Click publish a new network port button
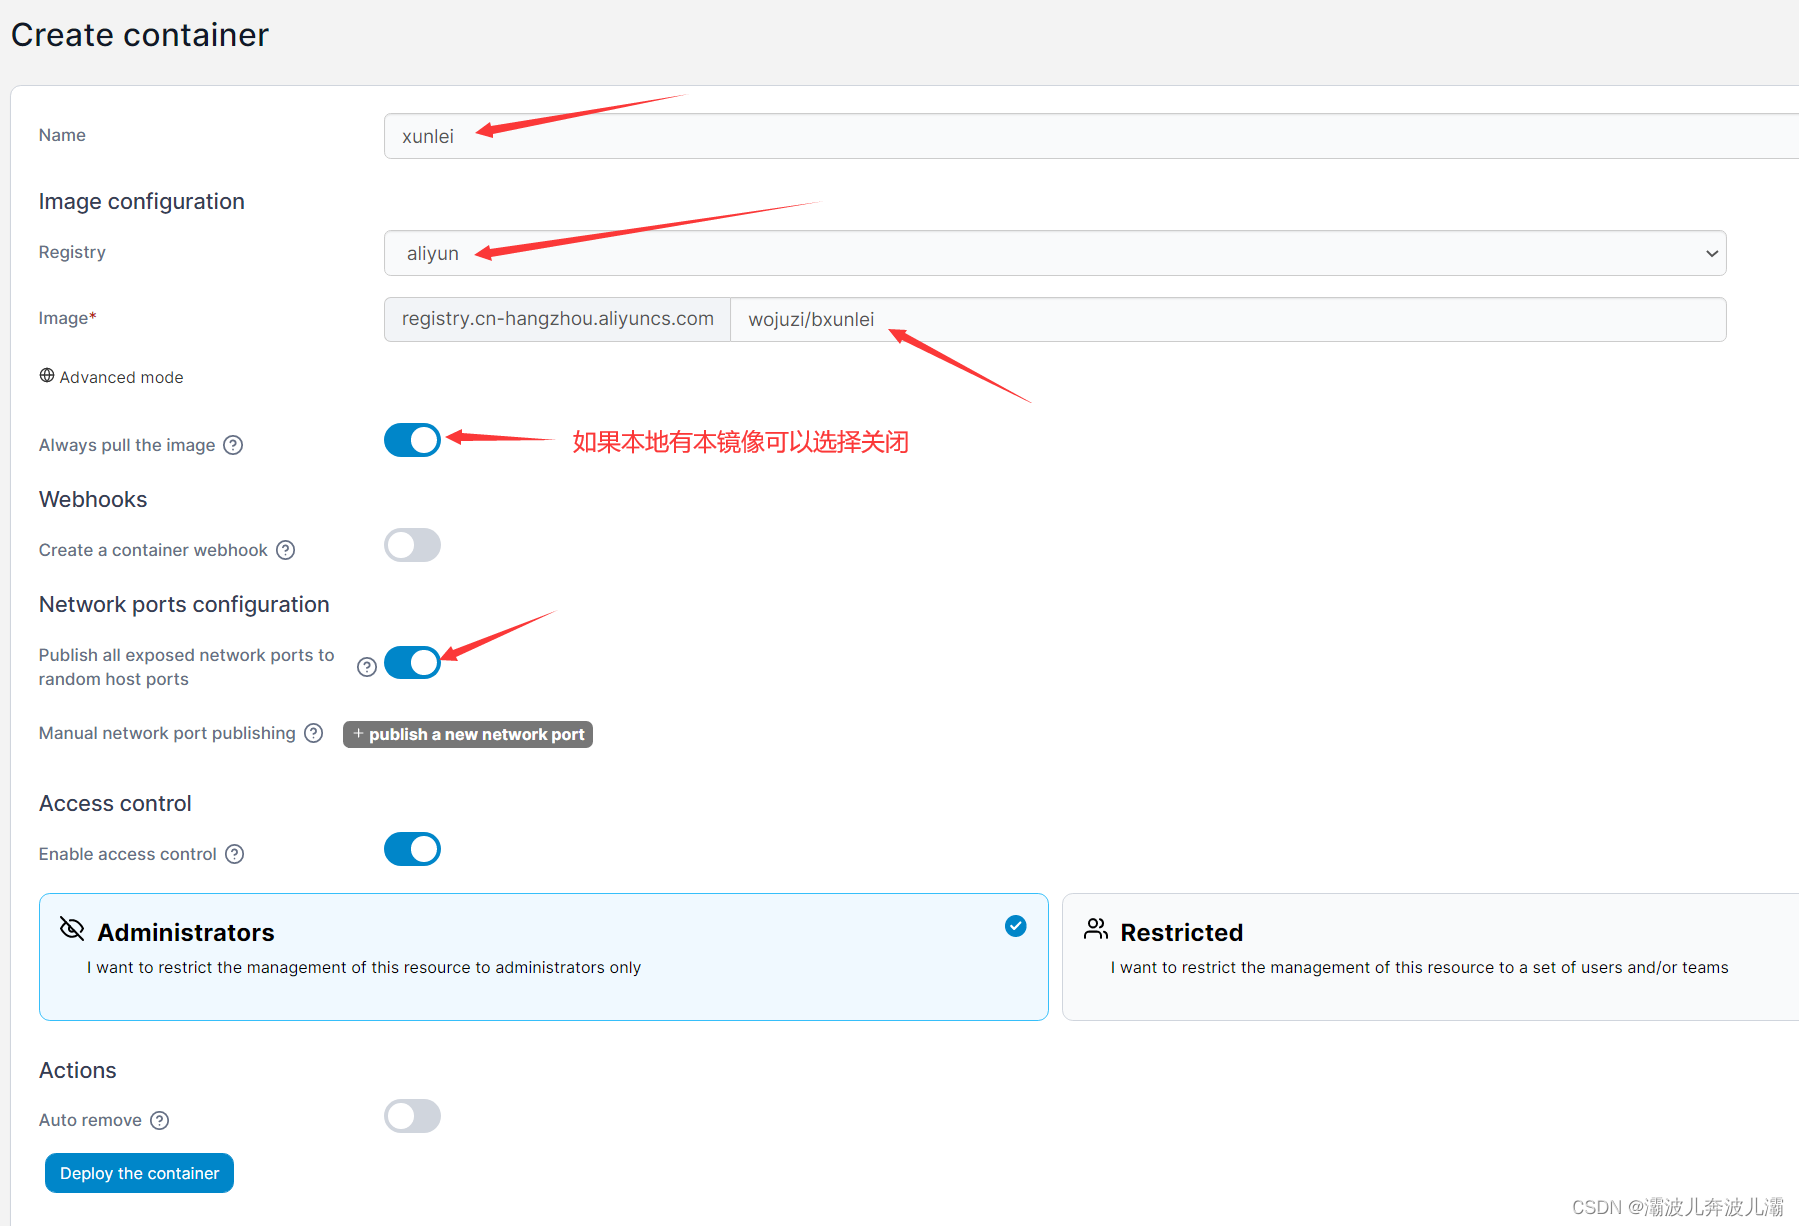 tap(468, 734)
